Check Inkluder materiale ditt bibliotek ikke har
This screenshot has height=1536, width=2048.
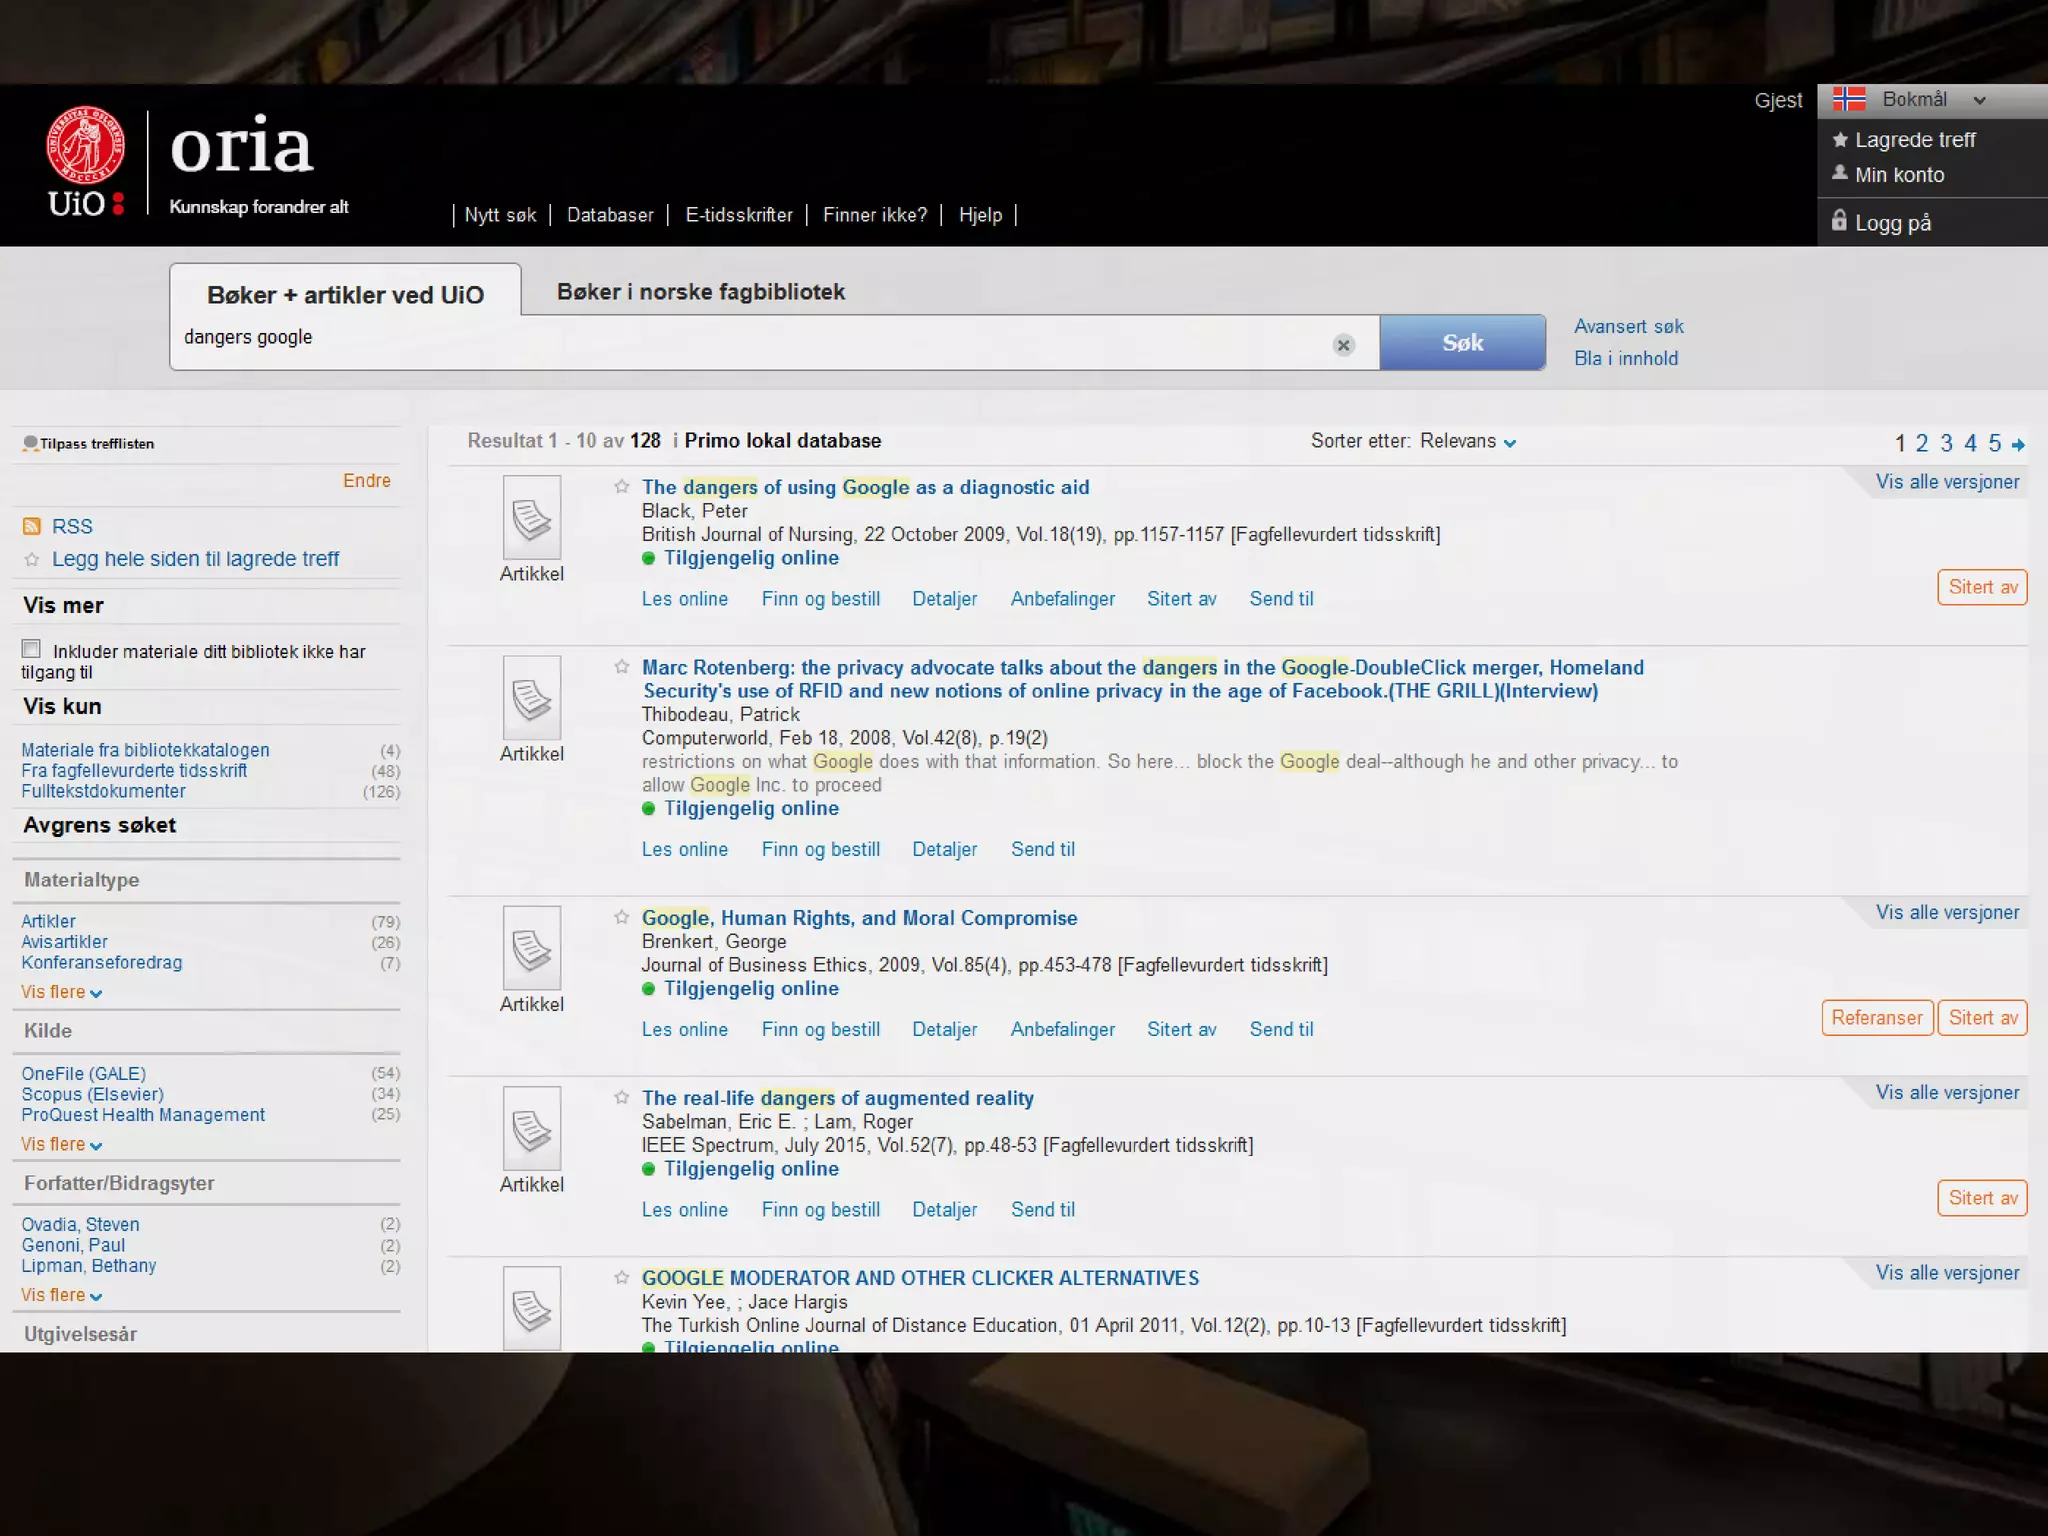click(x=31, y=649)
